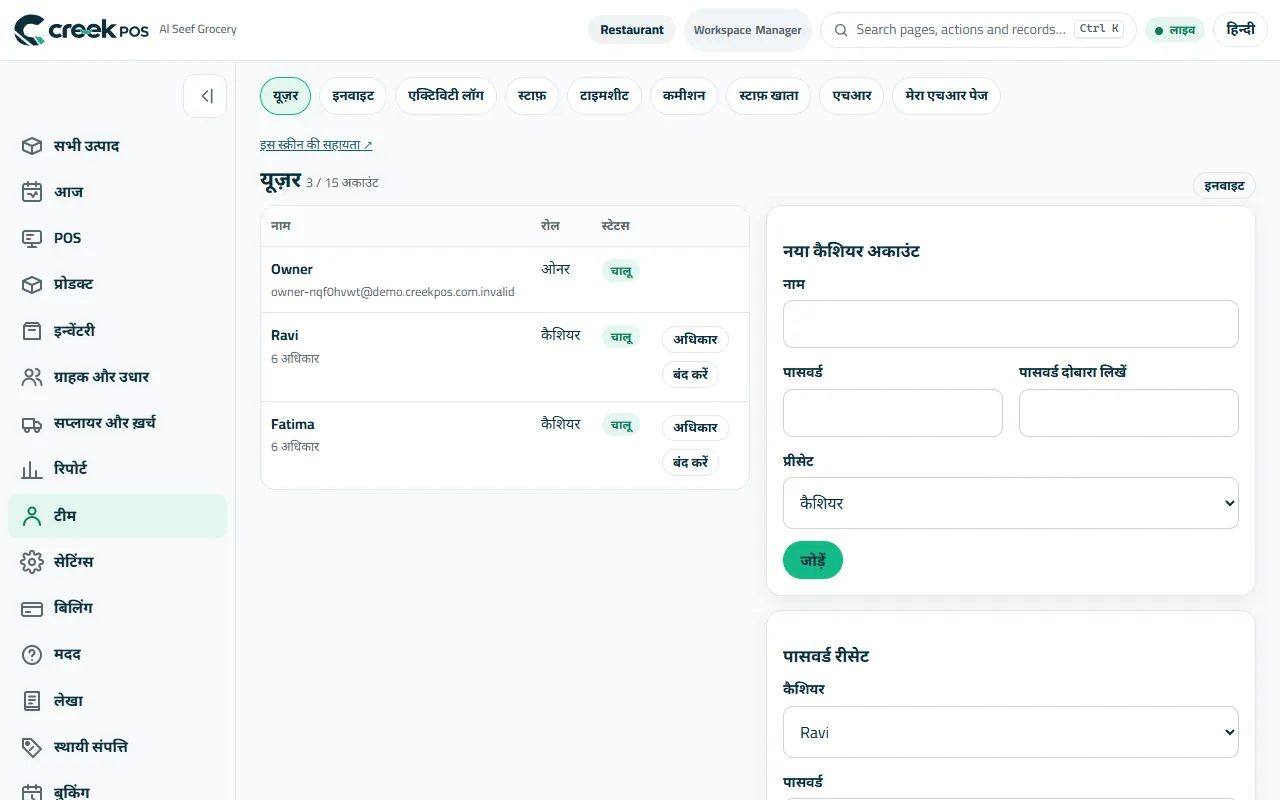Click the टीम person icon

pos(32,516)
